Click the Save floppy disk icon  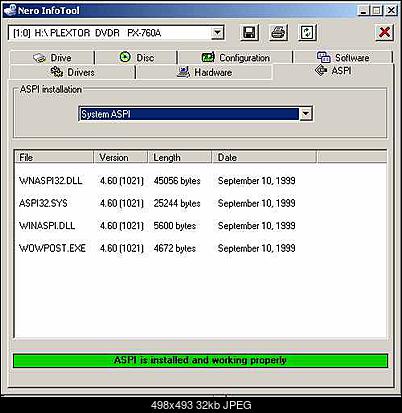pos(249,32)
